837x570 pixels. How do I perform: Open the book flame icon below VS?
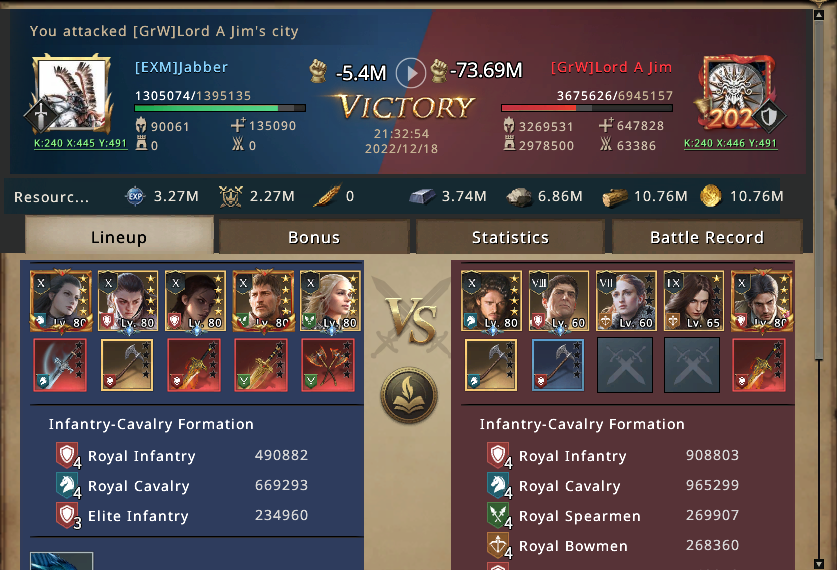pyautogui.click(x=409, y=395)
